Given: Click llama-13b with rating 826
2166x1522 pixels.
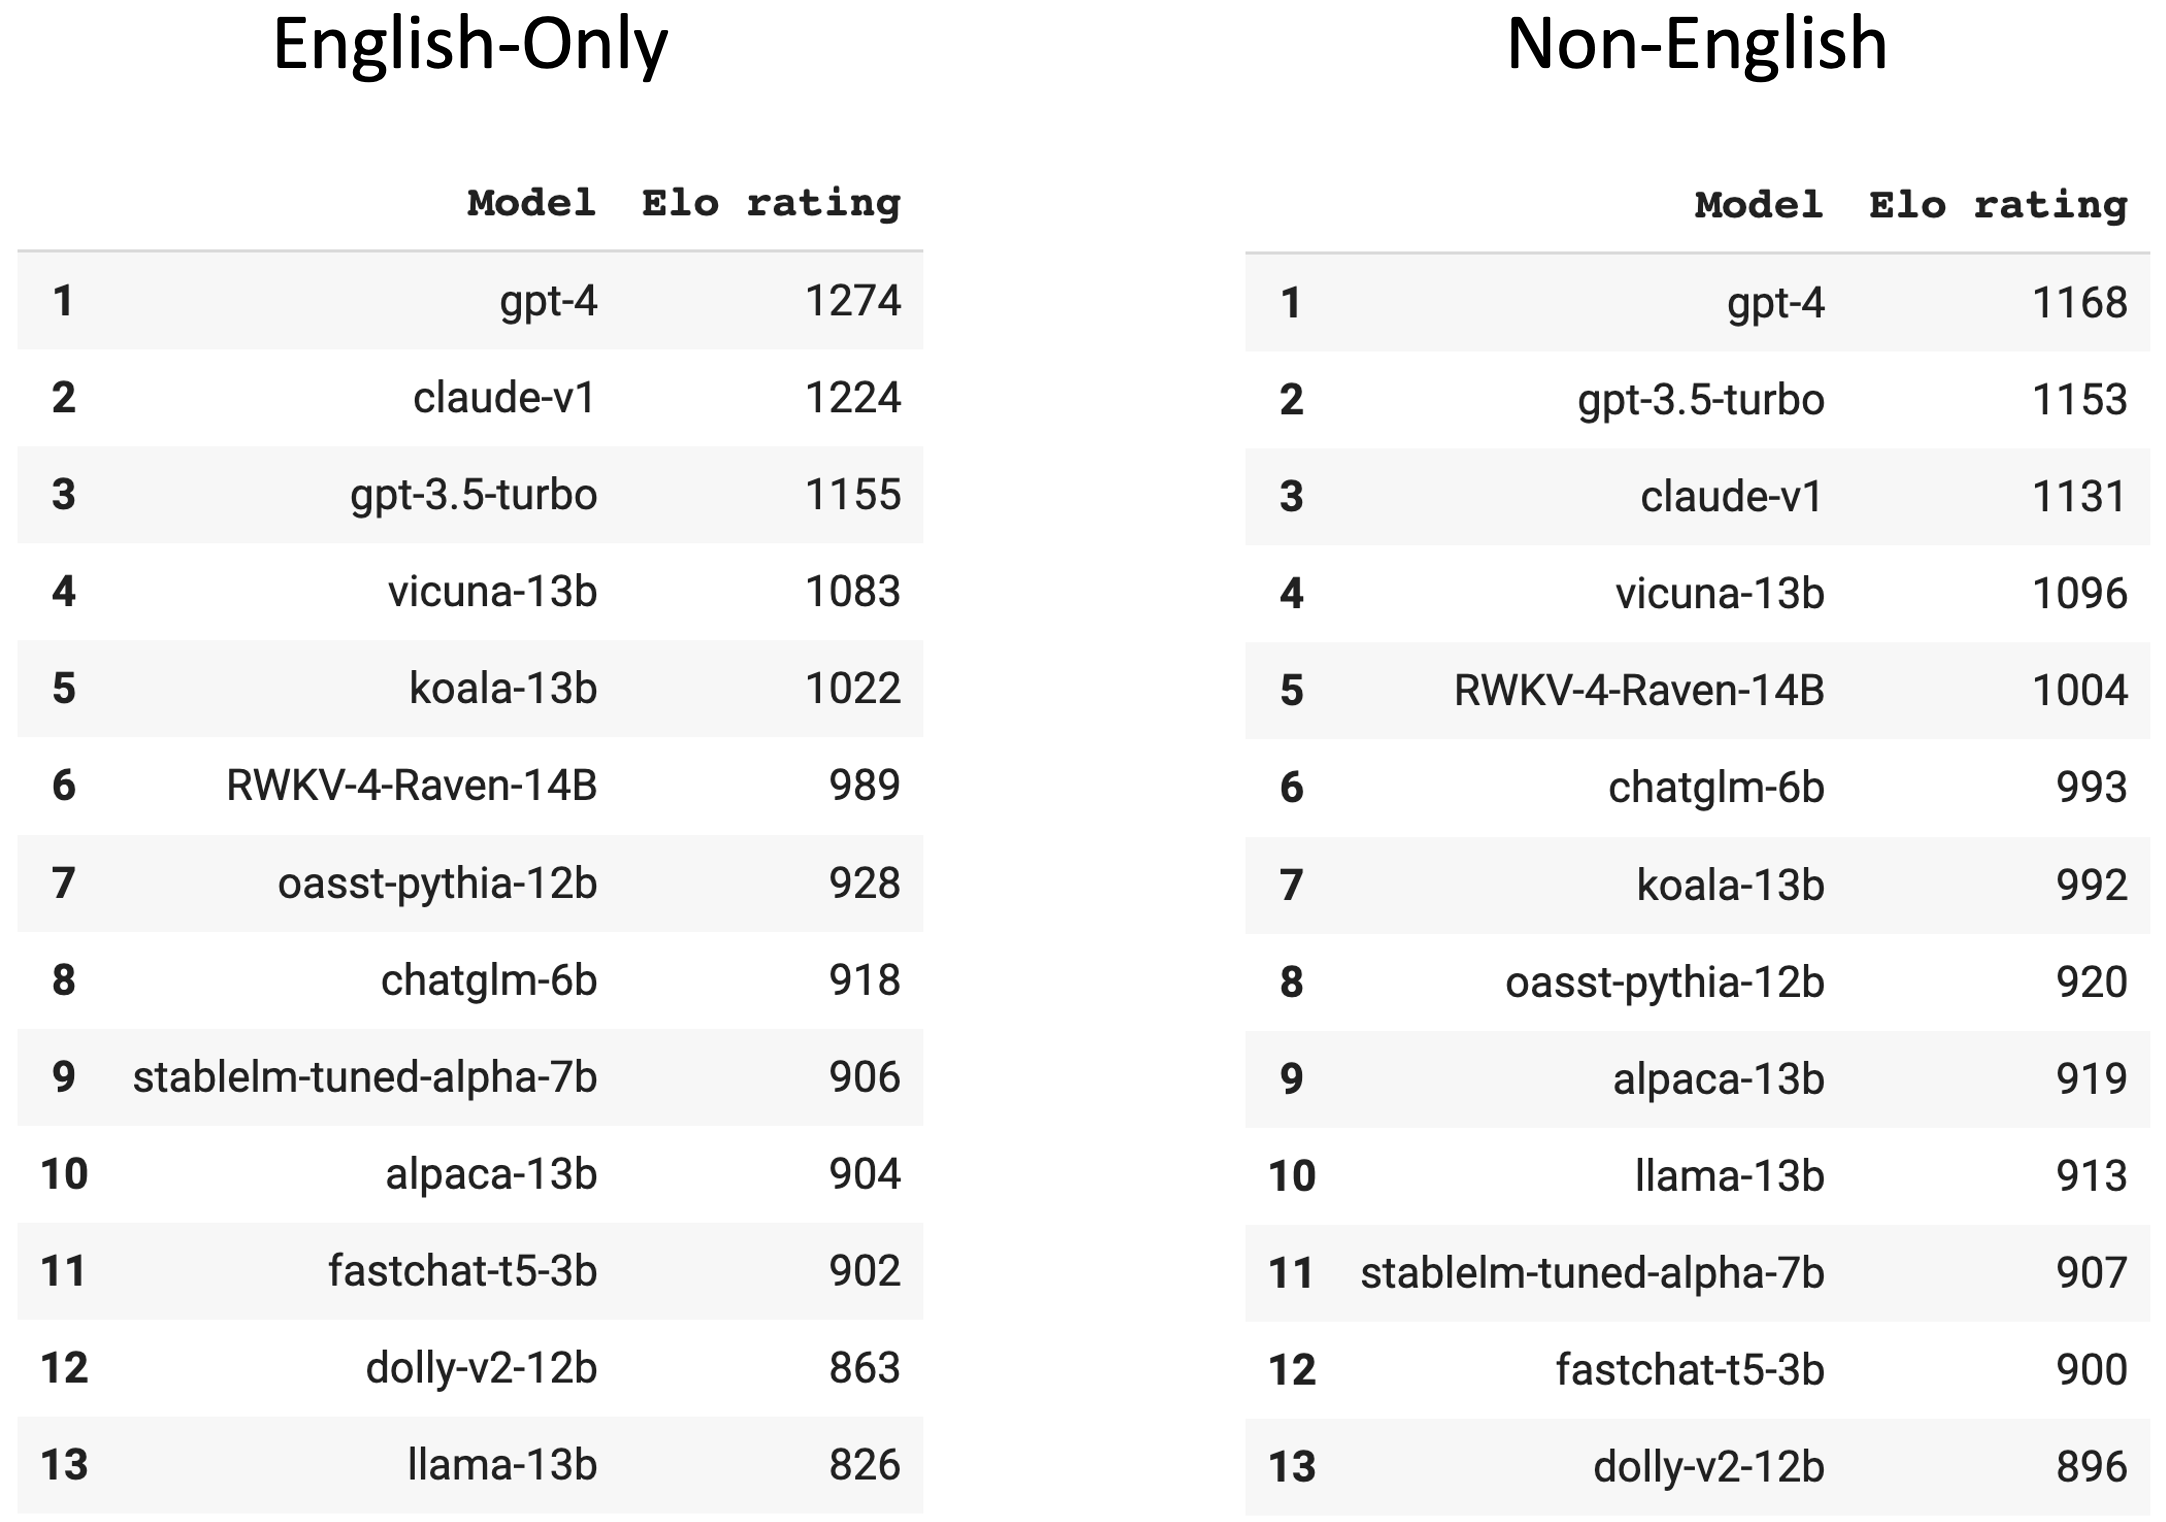Looking at the screenshot, I should point(502,1465).
